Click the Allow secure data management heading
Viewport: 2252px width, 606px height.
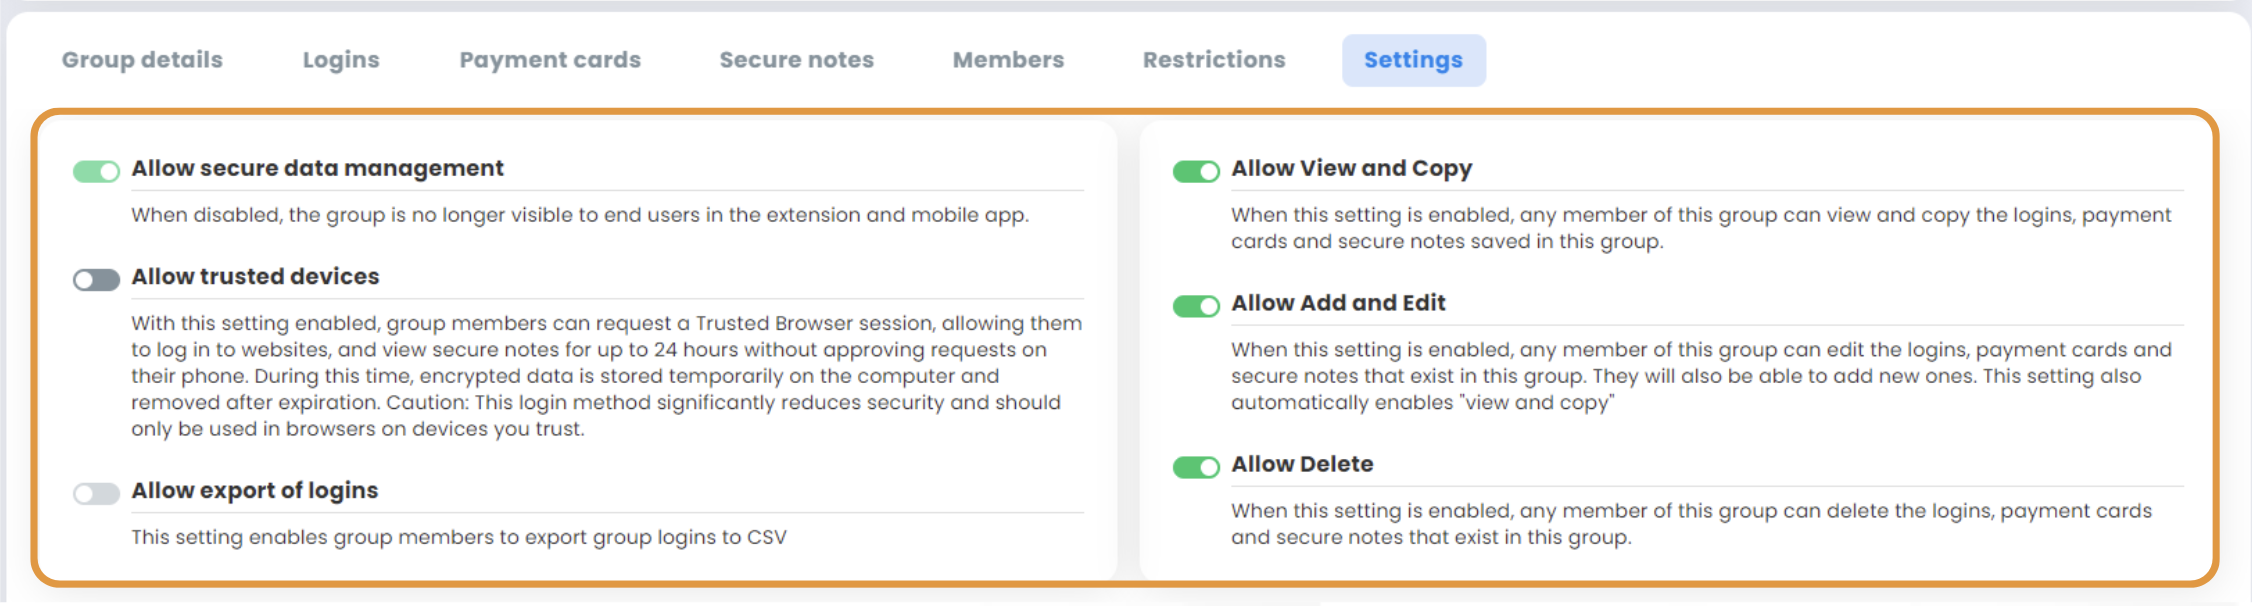coord(317,168)
